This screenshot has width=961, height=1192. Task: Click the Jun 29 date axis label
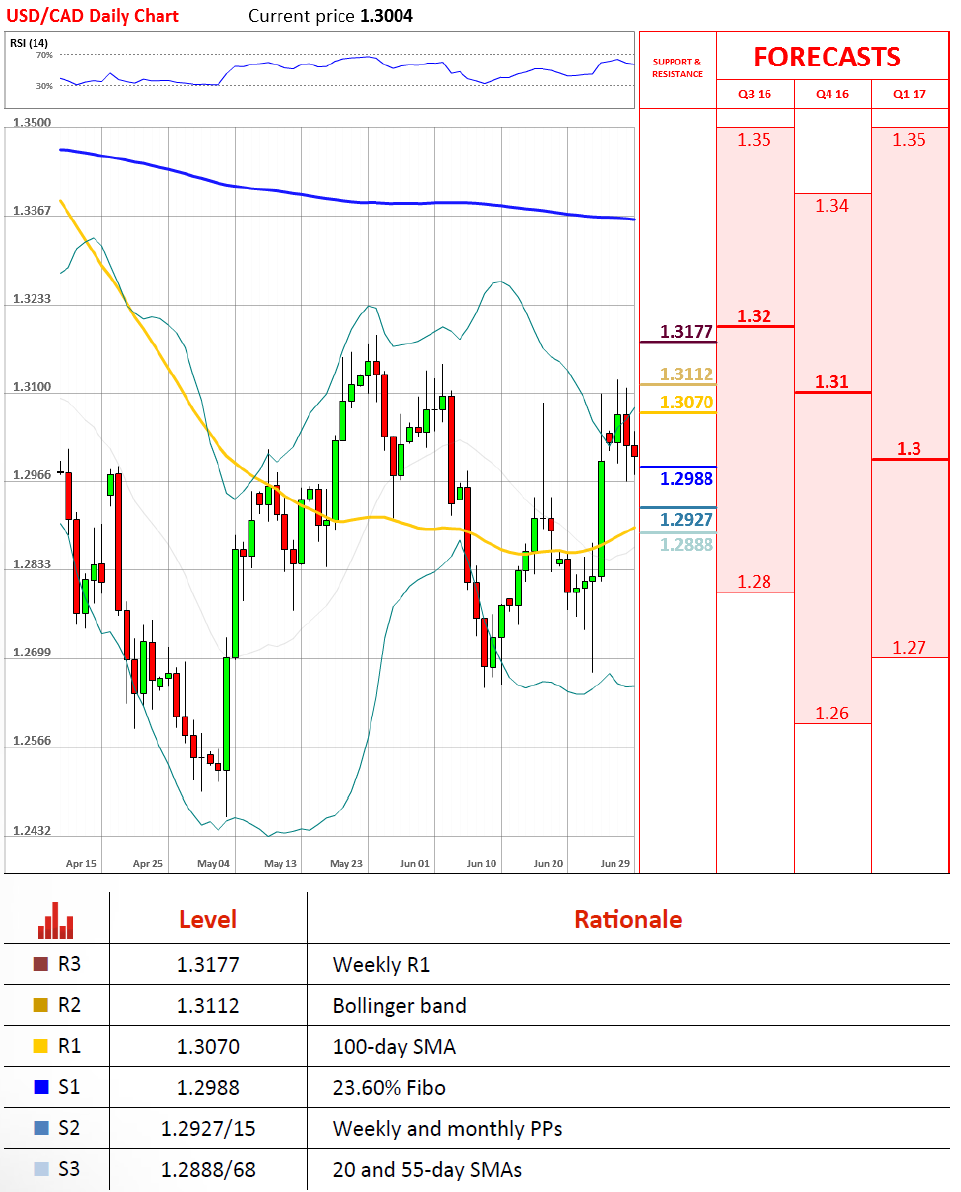point(615,864)
